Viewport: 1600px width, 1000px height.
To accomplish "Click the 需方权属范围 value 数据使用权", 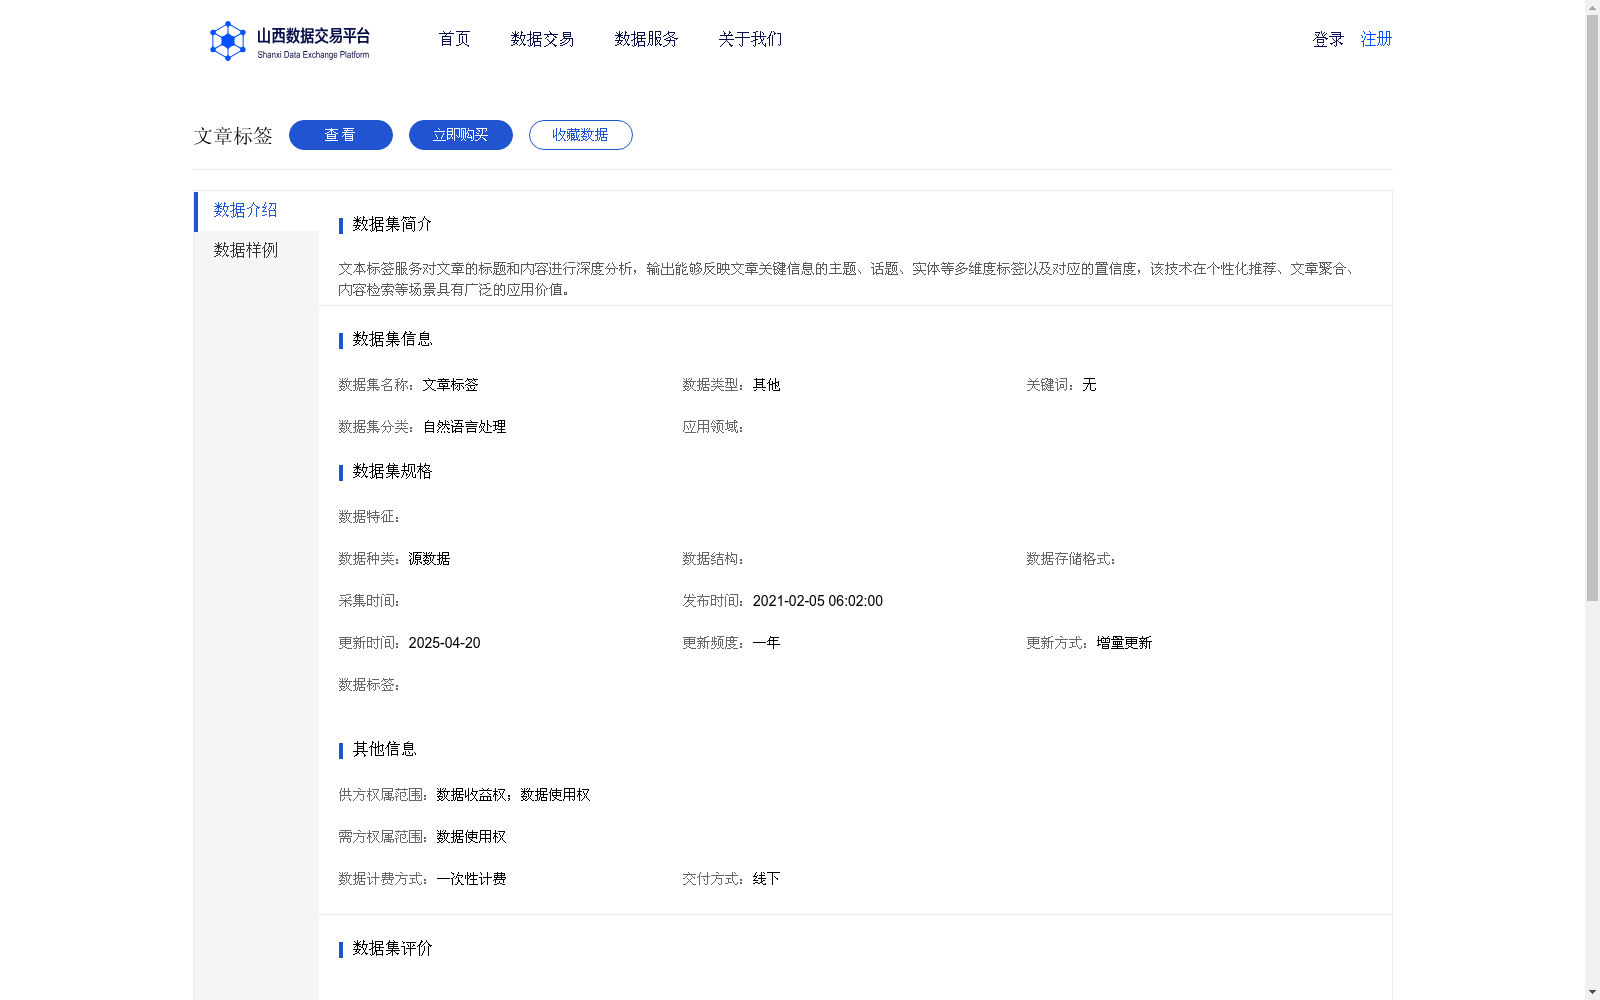I will point(471,837).
